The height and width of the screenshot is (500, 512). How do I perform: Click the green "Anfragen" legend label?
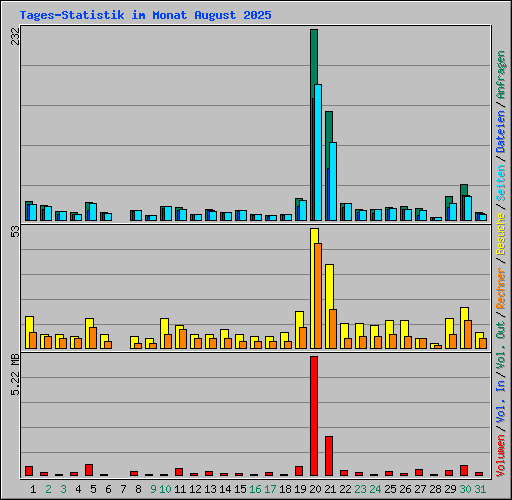[501, 75]
